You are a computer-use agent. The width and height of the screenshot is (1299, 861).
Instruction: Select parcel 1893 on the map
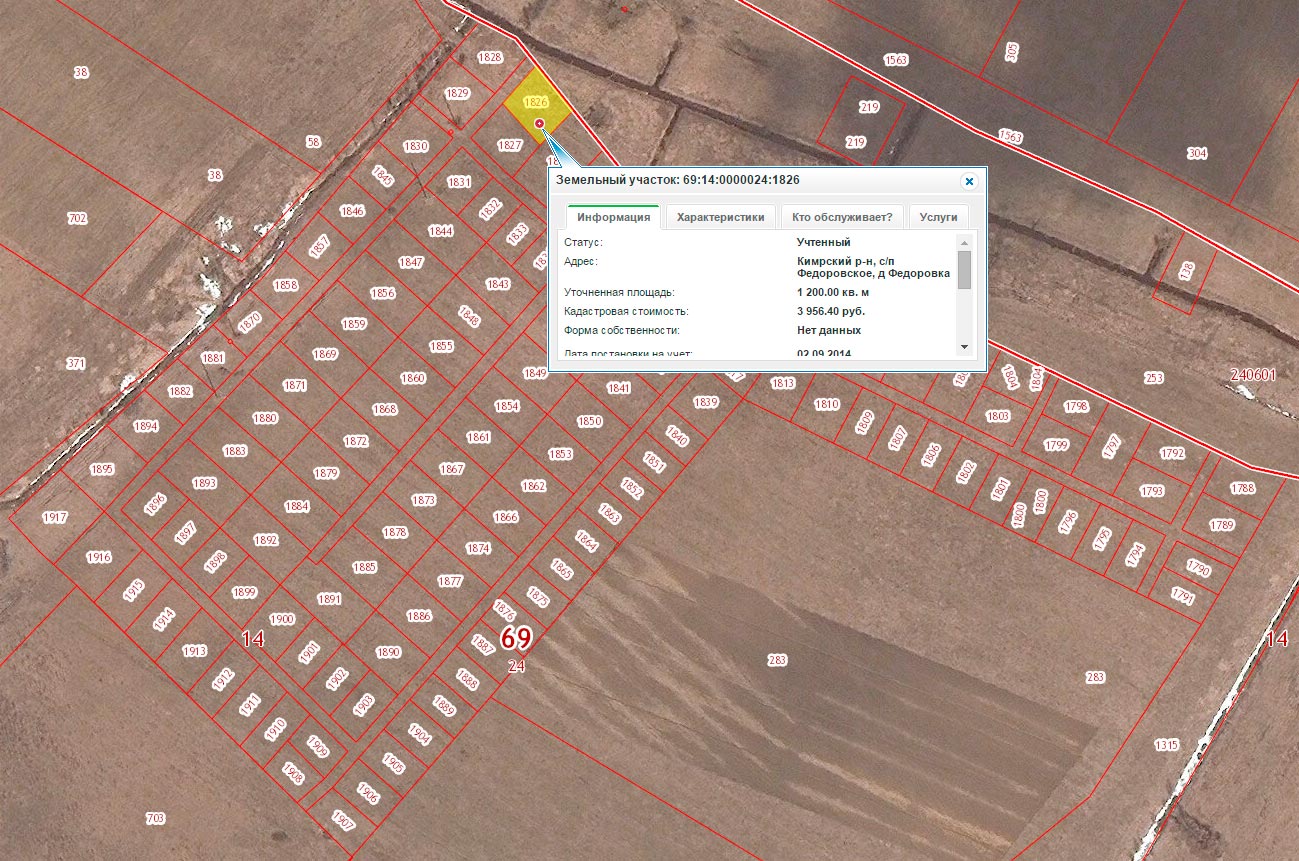(x=205, y=483)
